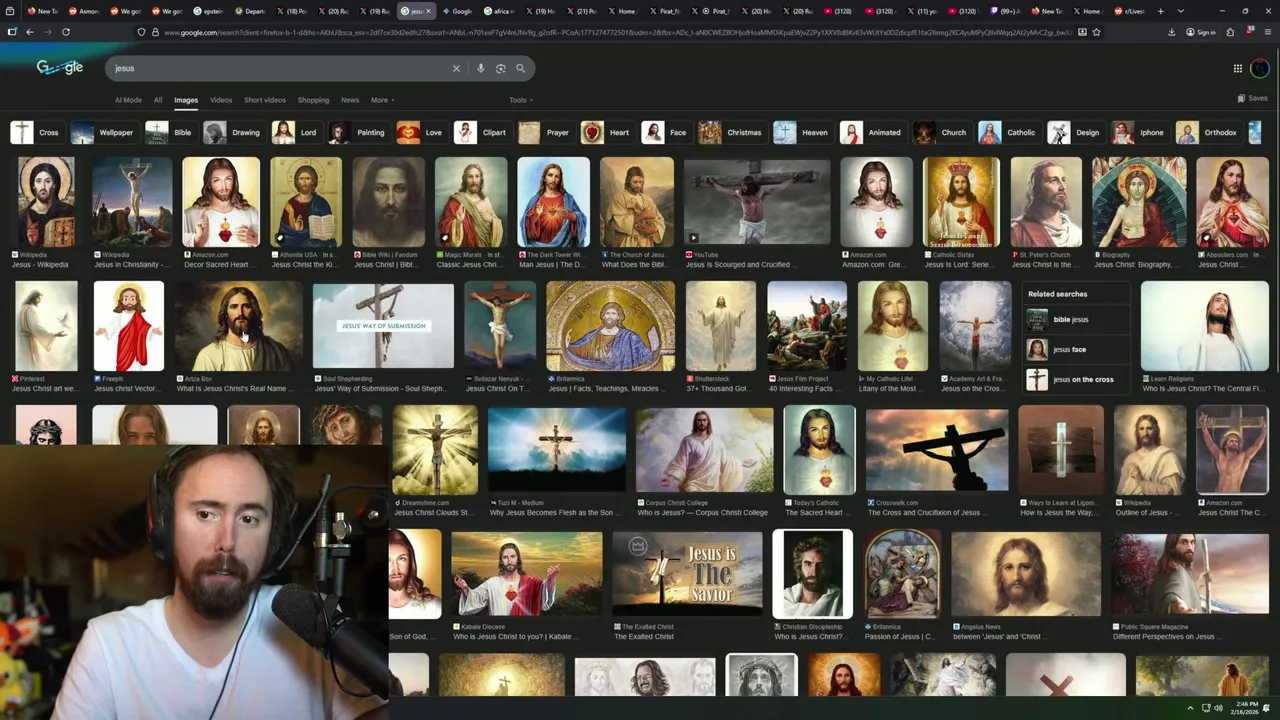
Task: Open the Crosswalk.com cross silhouette image
Action: coord(937,450)
